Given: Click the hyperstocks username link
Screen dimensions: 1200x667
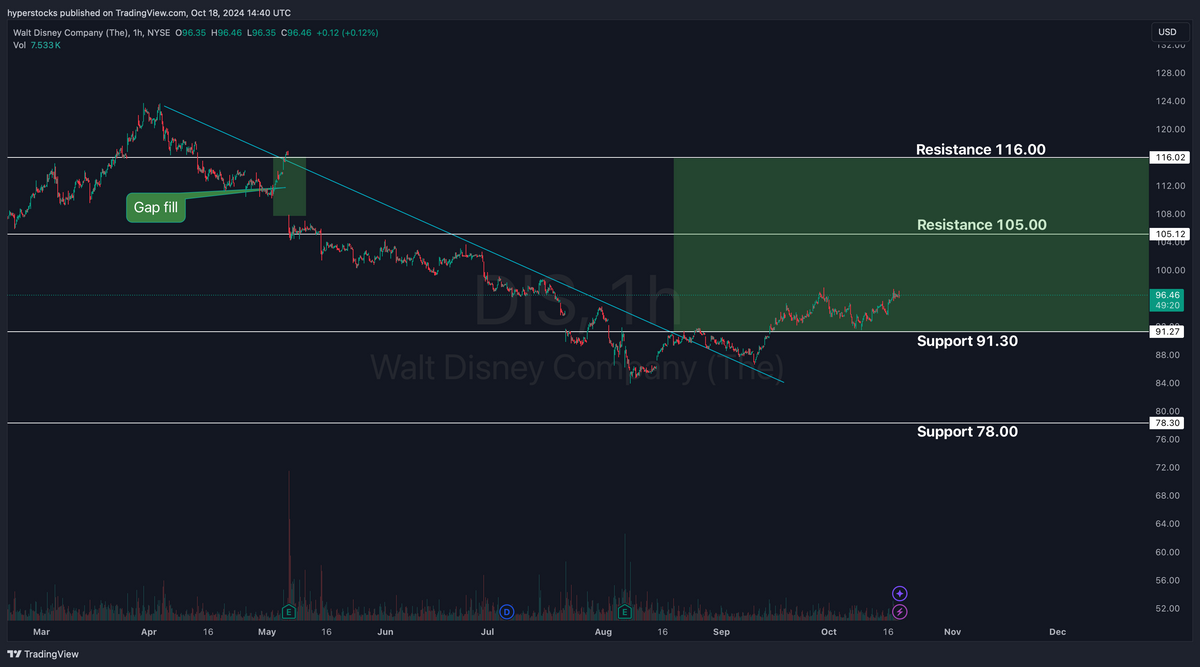Looking at the screenshot, I should click(32, 13).
